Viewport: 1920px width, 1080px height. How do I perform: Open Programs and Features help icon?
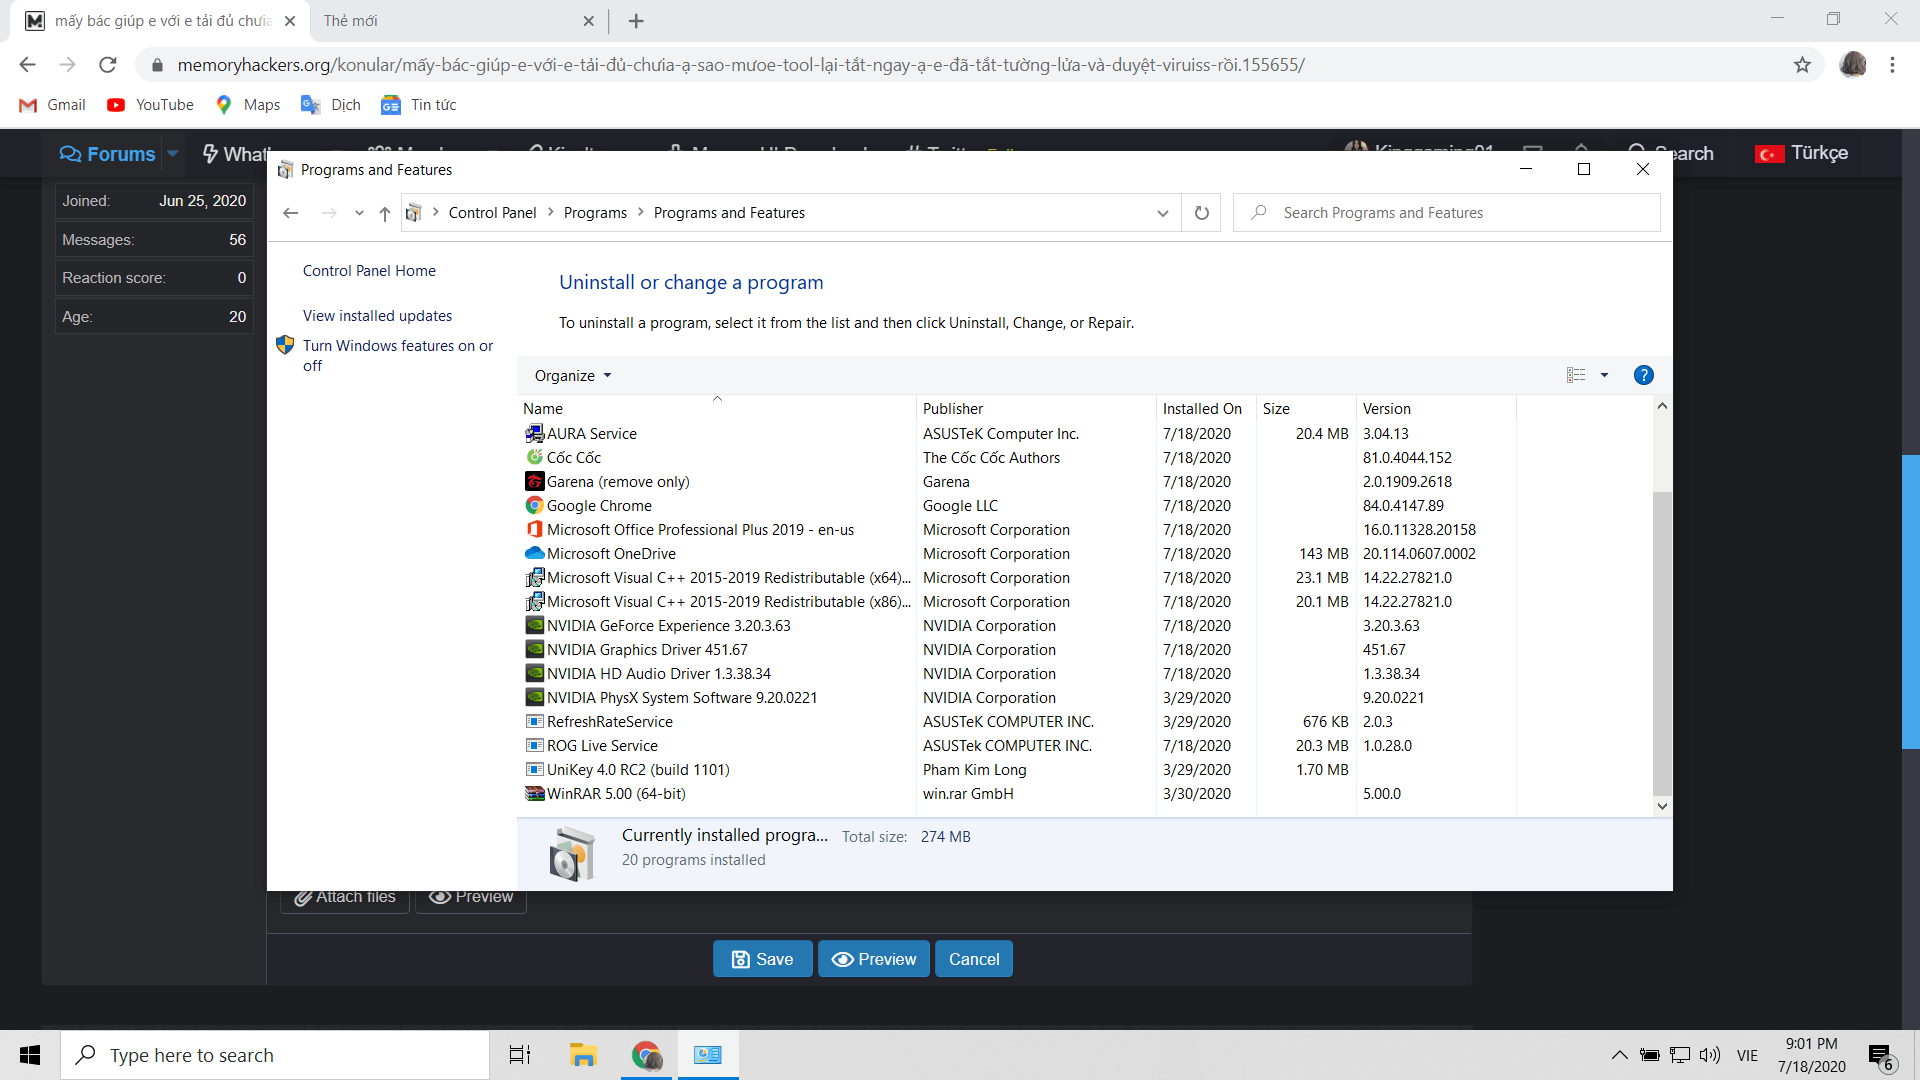(1643, 375)
